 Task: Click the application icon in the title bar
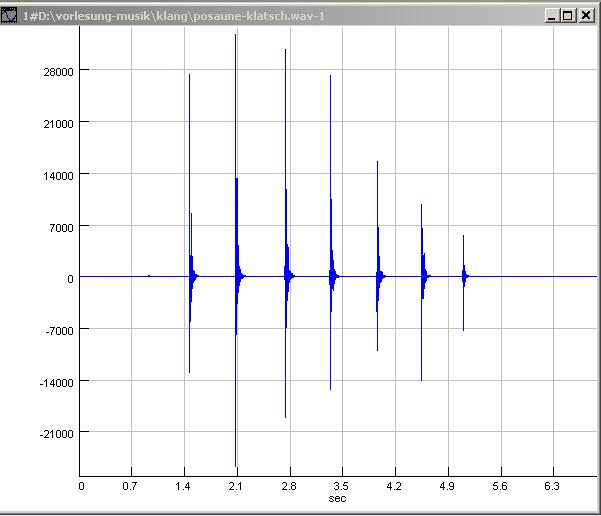(10, 16)
